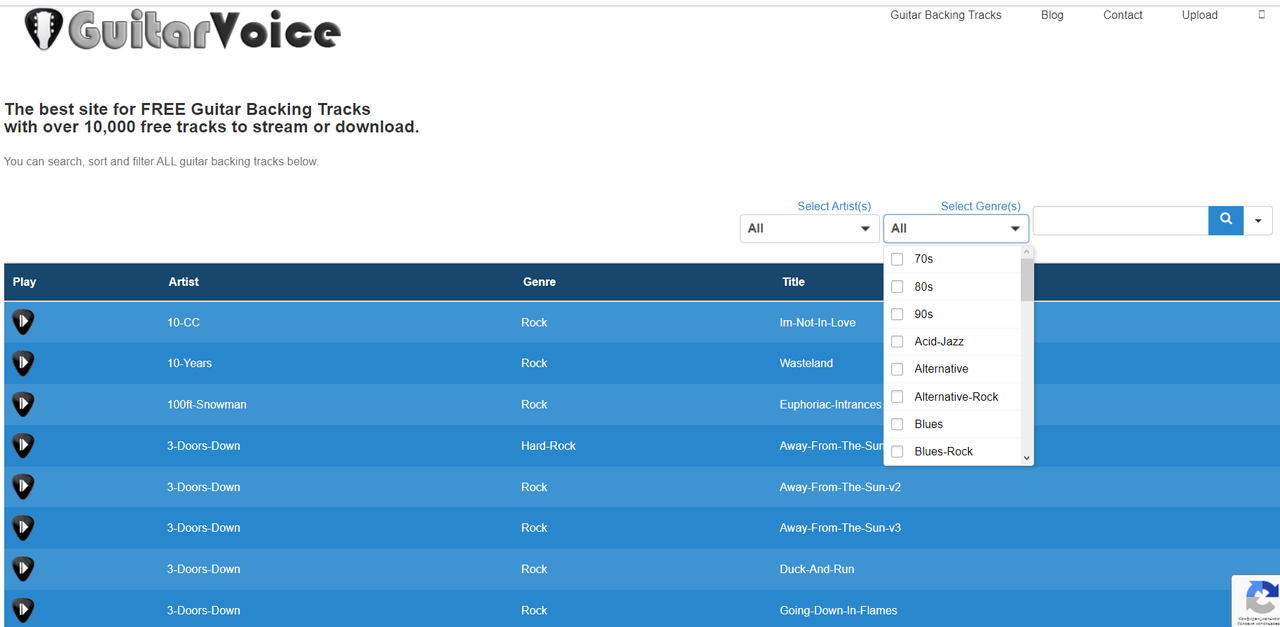Click title Away-From-The-Sun-v3
Image resolution: width=1280 pixels, height=627 pixels.
click(840, 528)
